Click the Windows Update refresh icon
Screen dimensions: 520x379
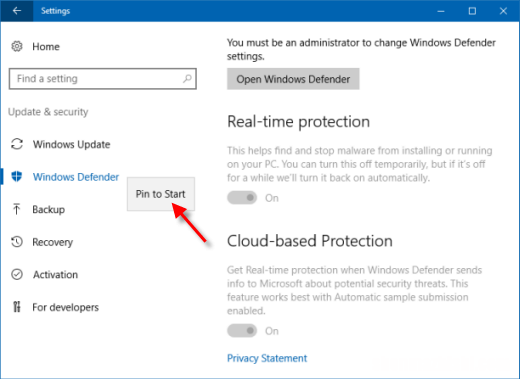coord(17,144)
